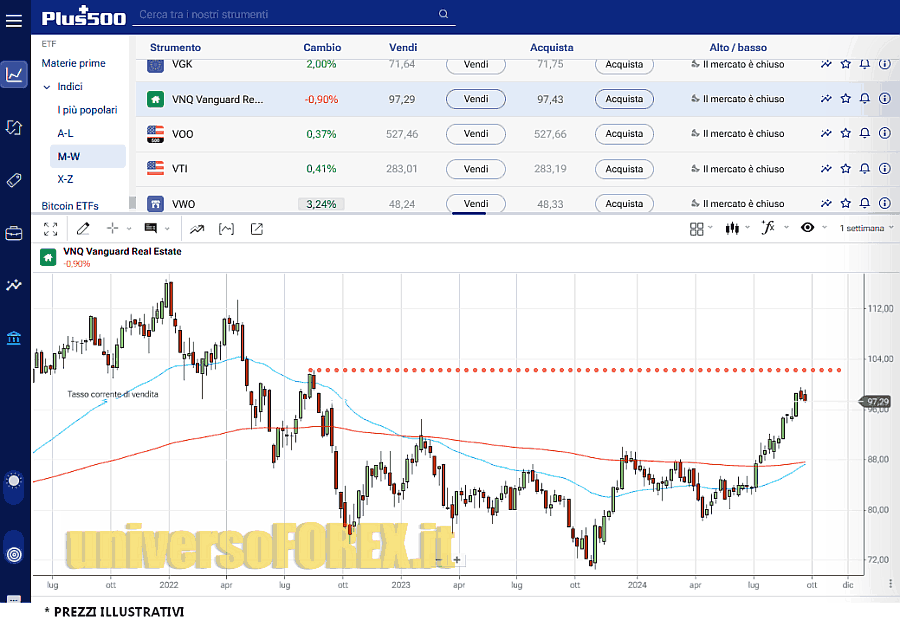The image size is (900, 620).
Task: Select the pencil drawing tool
Action: tap(84, 229)
